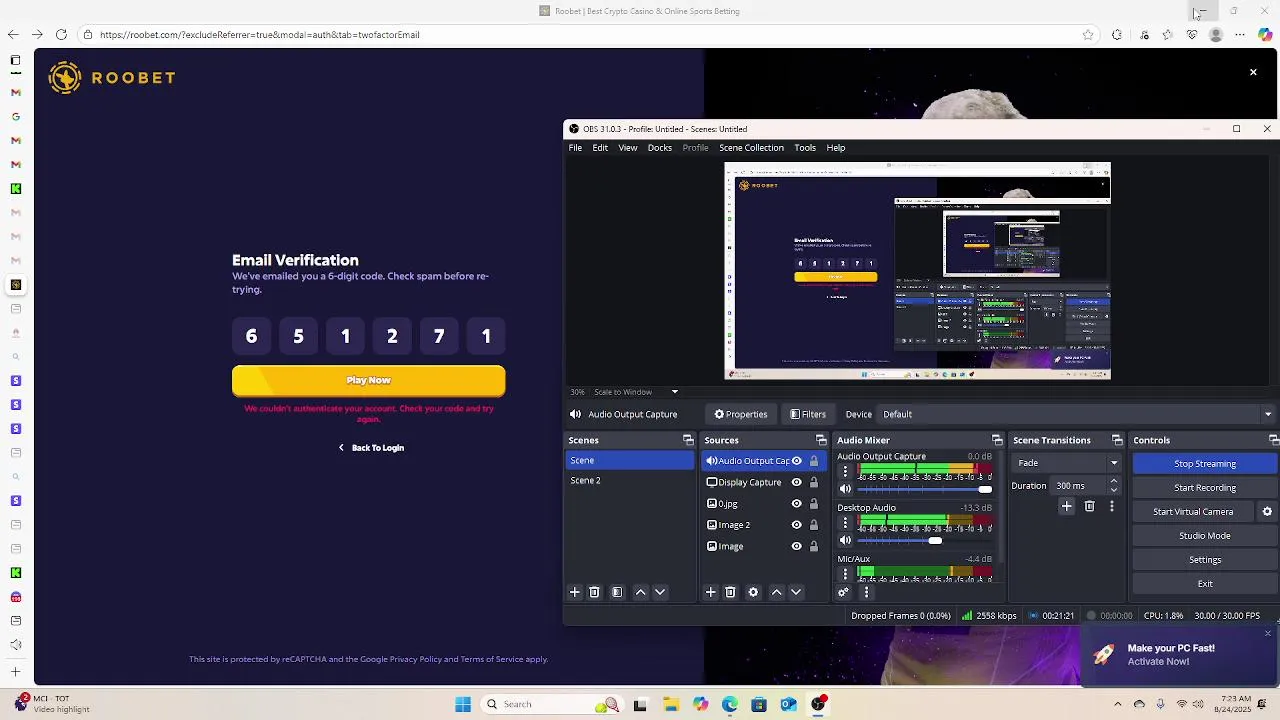
Task: Open OBS Scene Collection menu
Action: click(751, 147)
